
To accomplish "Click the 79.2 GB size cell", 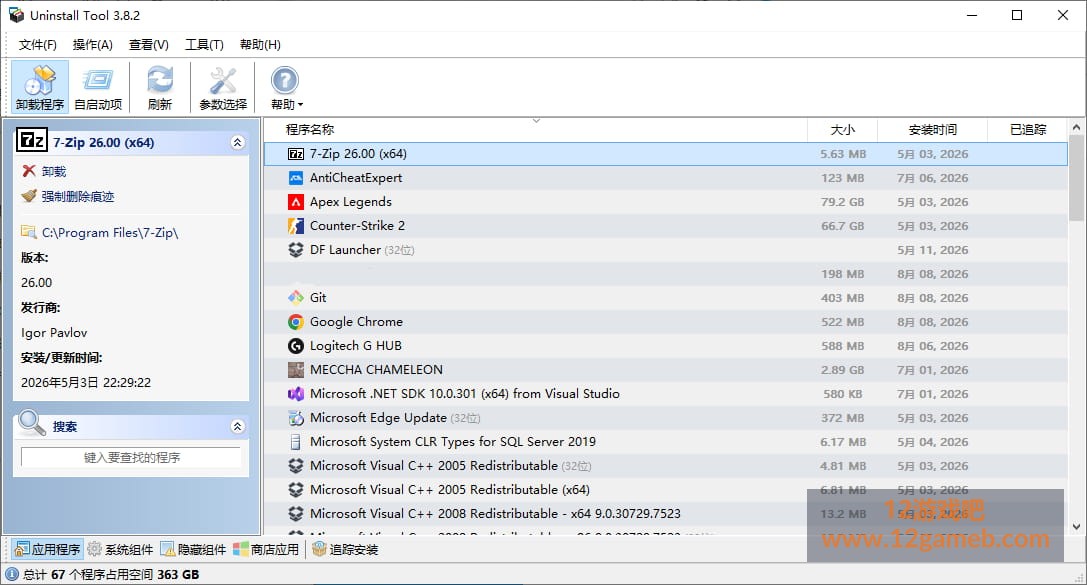I will [x=842, y=202].
